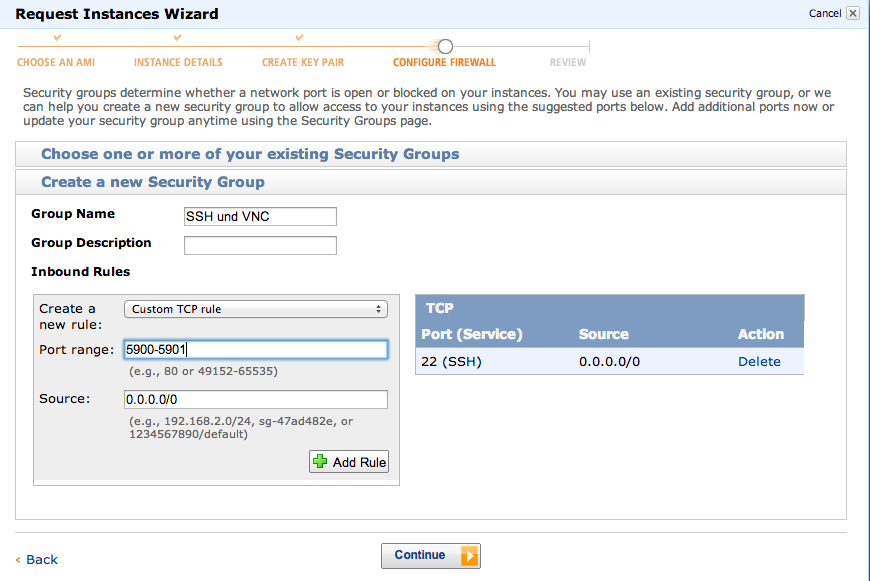Image resolution: width=870 pixels, height=581 pixels.
Task: Click the small back arrow beside Back
Action: click(x=18, y=560)
